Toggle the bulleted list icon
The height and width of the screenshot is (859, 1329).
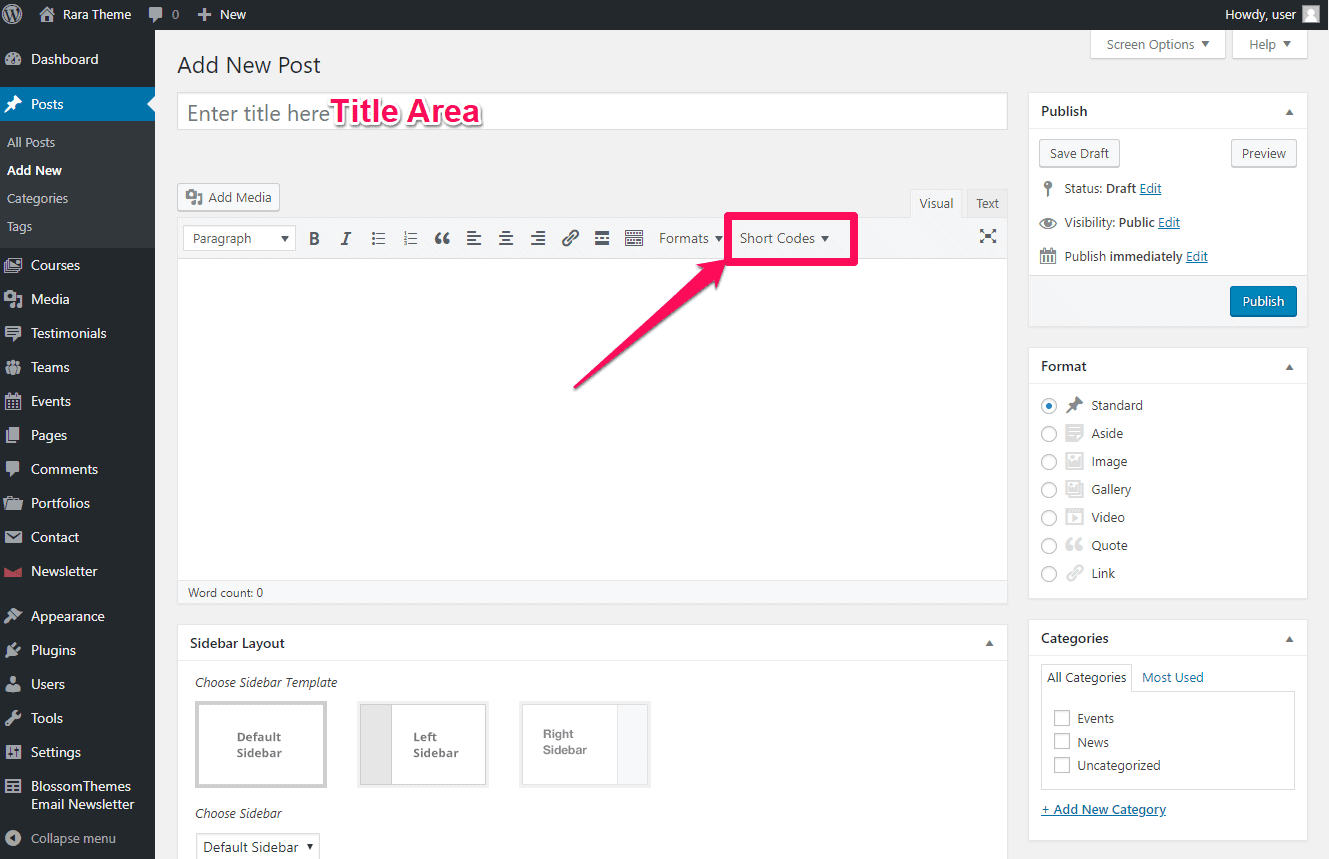(x=378, y=239)
